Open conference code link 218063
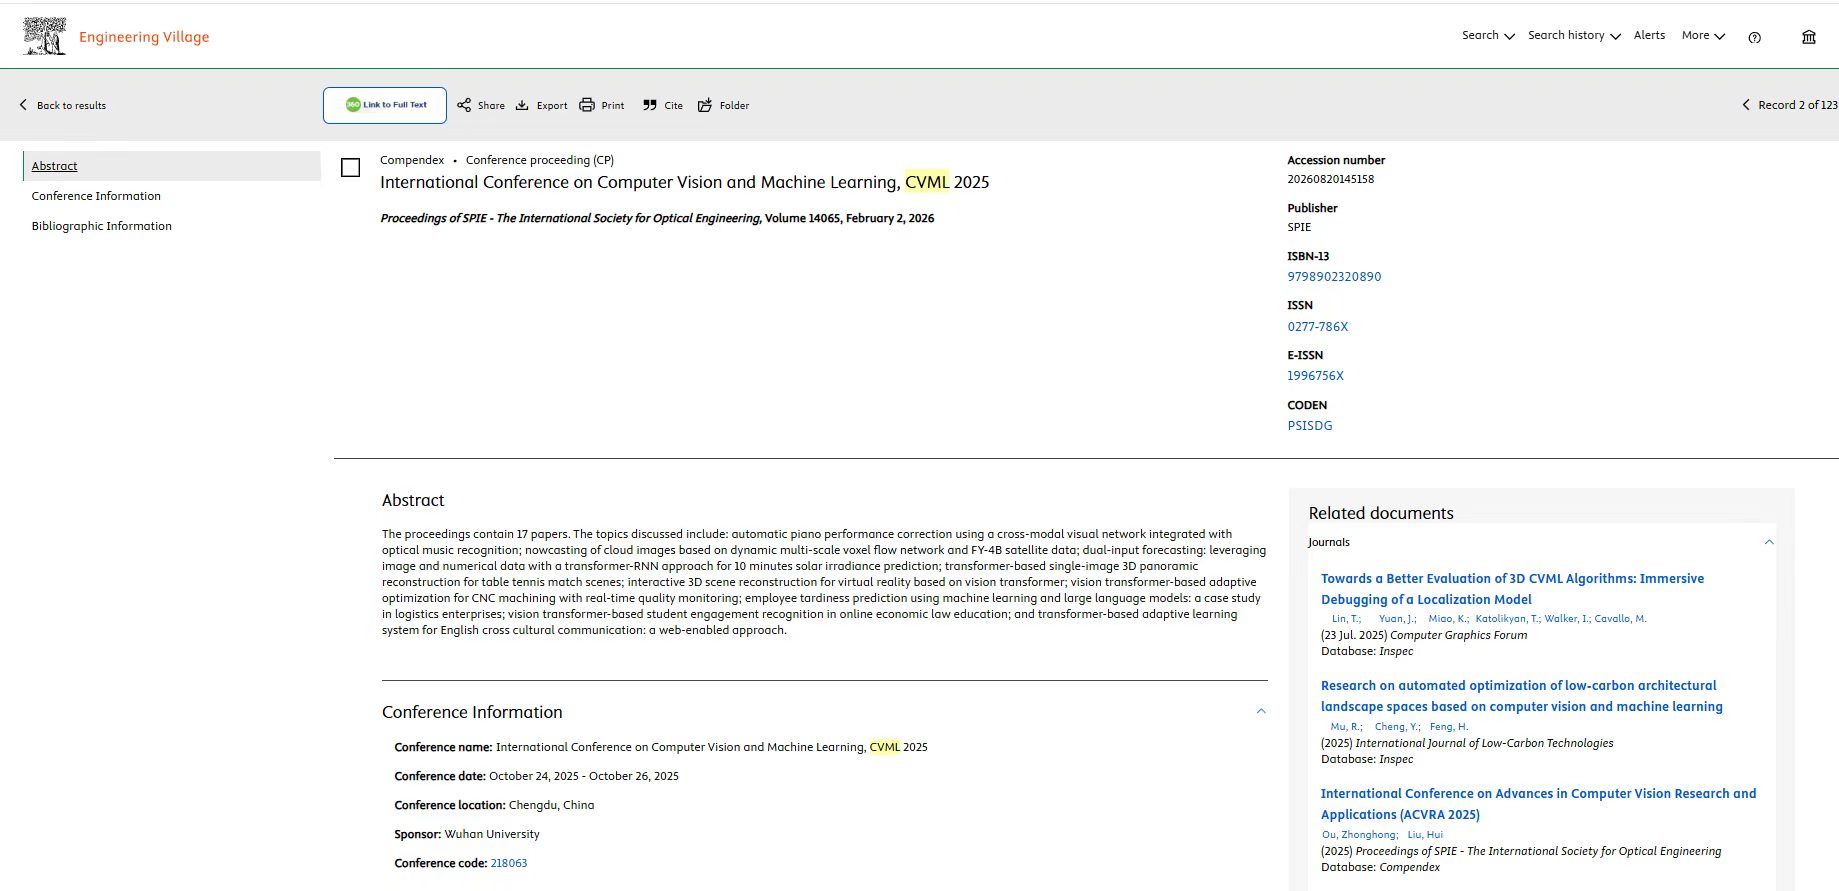Screen dimensions: 1839x891 point(509,863)
